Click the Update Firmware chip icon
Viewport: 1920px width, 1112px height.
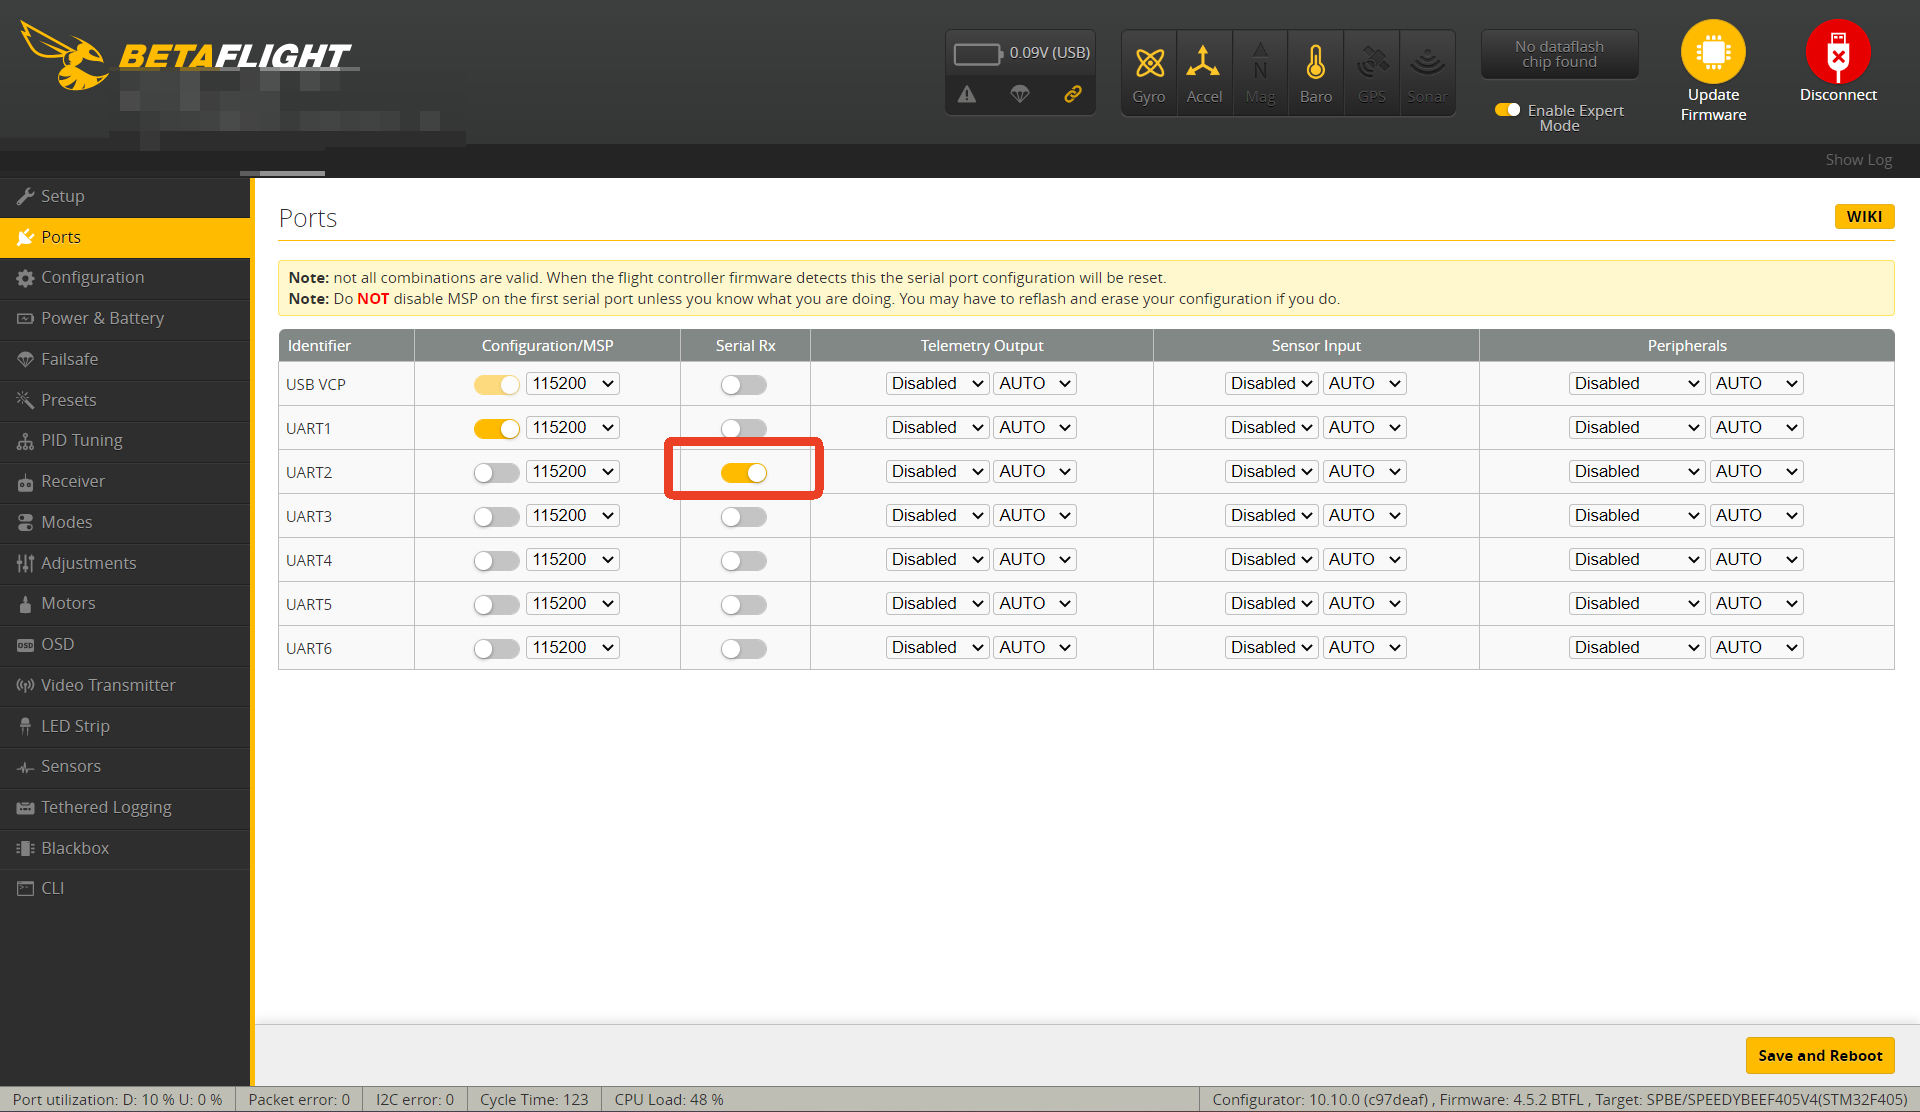(1712, 52)
